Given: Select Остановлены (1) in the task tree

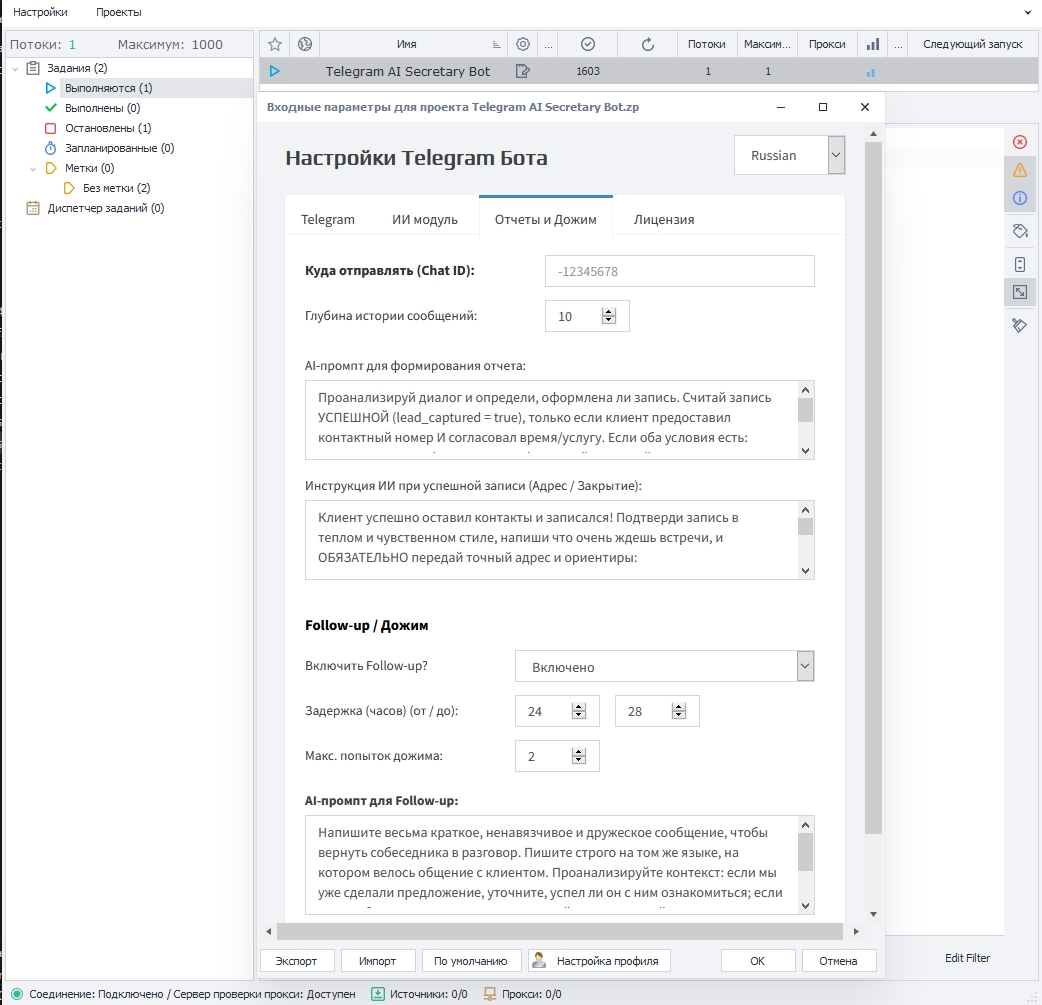Looking at the screenshot, I should pyautogui.click(x=108, y=128).
